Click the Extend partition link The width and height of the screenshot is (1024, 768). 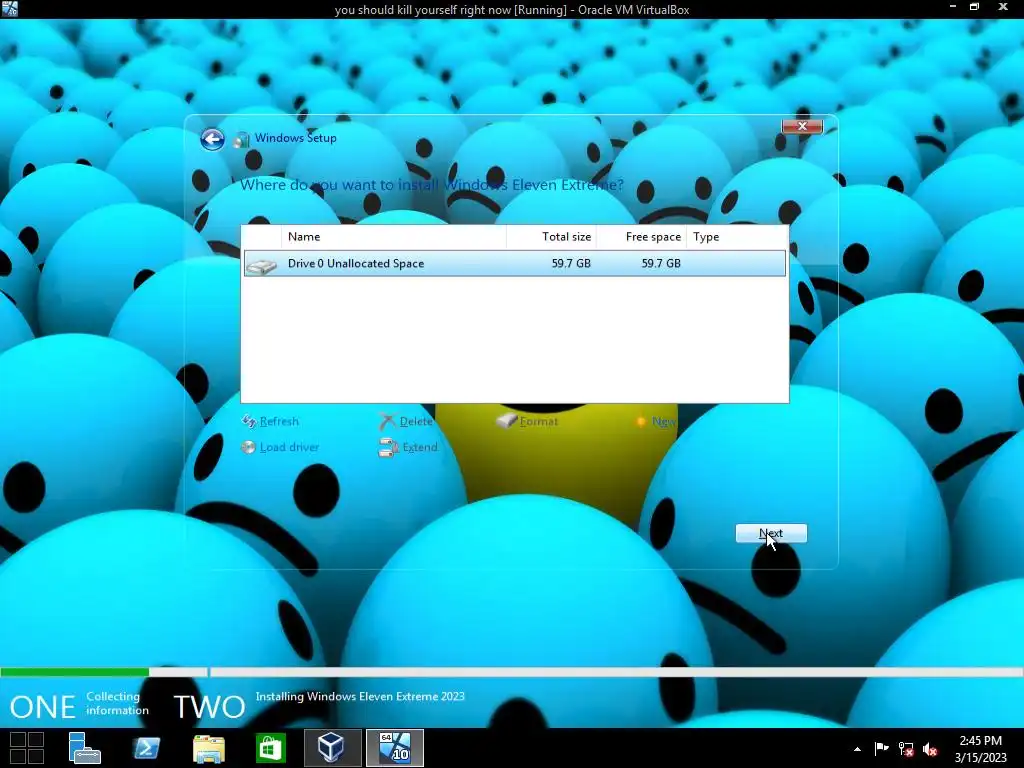coord(420,447)
